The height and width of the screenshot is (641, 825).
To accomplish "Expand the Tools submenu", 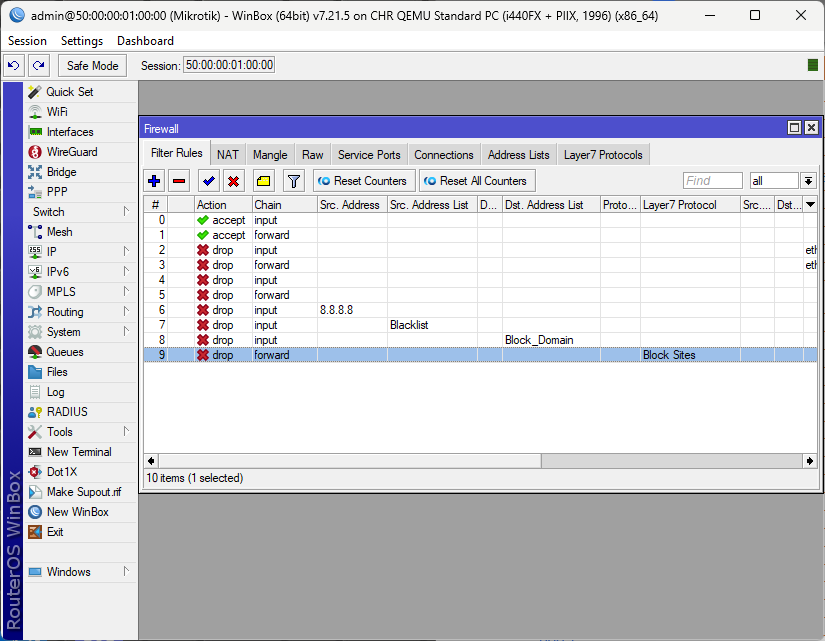I will coord(81,432).
